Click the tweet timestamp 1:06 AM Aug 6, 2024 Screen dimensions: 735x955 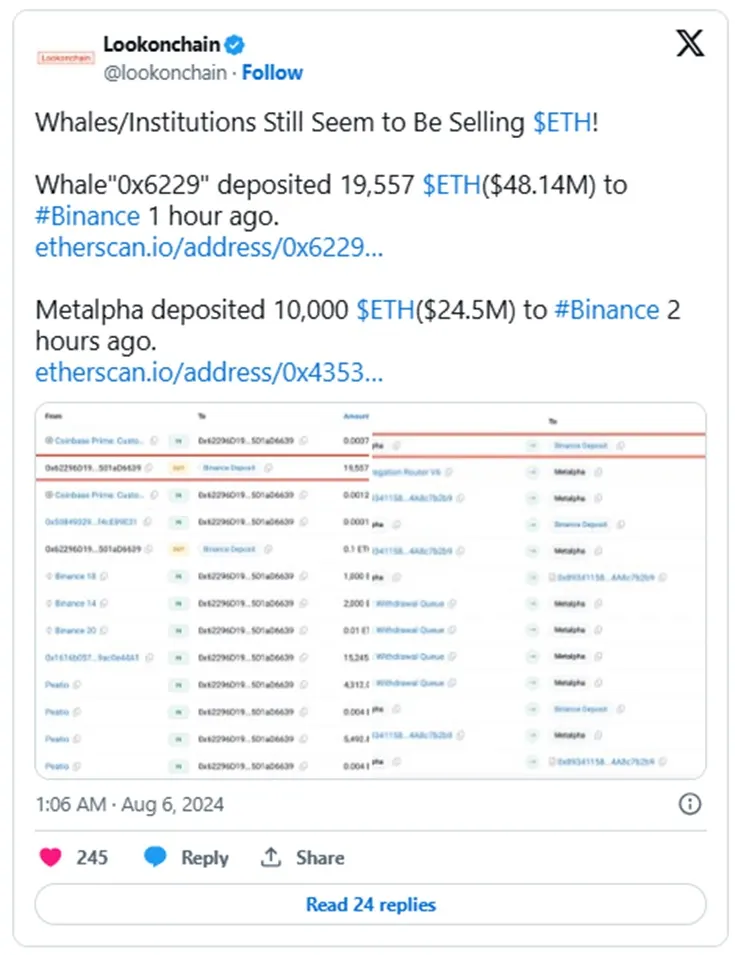click(130, 804)
